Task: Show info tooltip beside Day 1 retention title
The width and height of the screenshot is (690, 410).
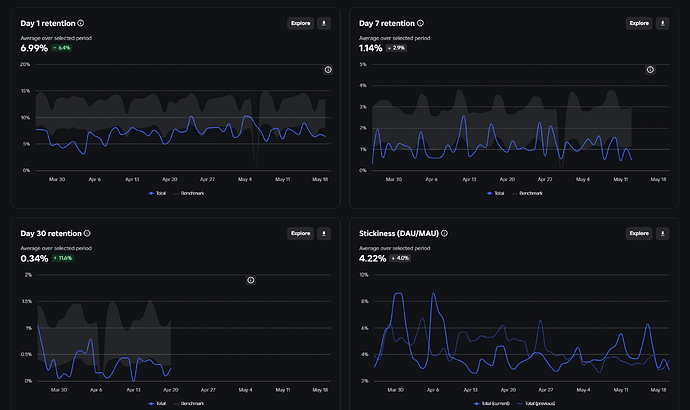Action: click(81, 23)
